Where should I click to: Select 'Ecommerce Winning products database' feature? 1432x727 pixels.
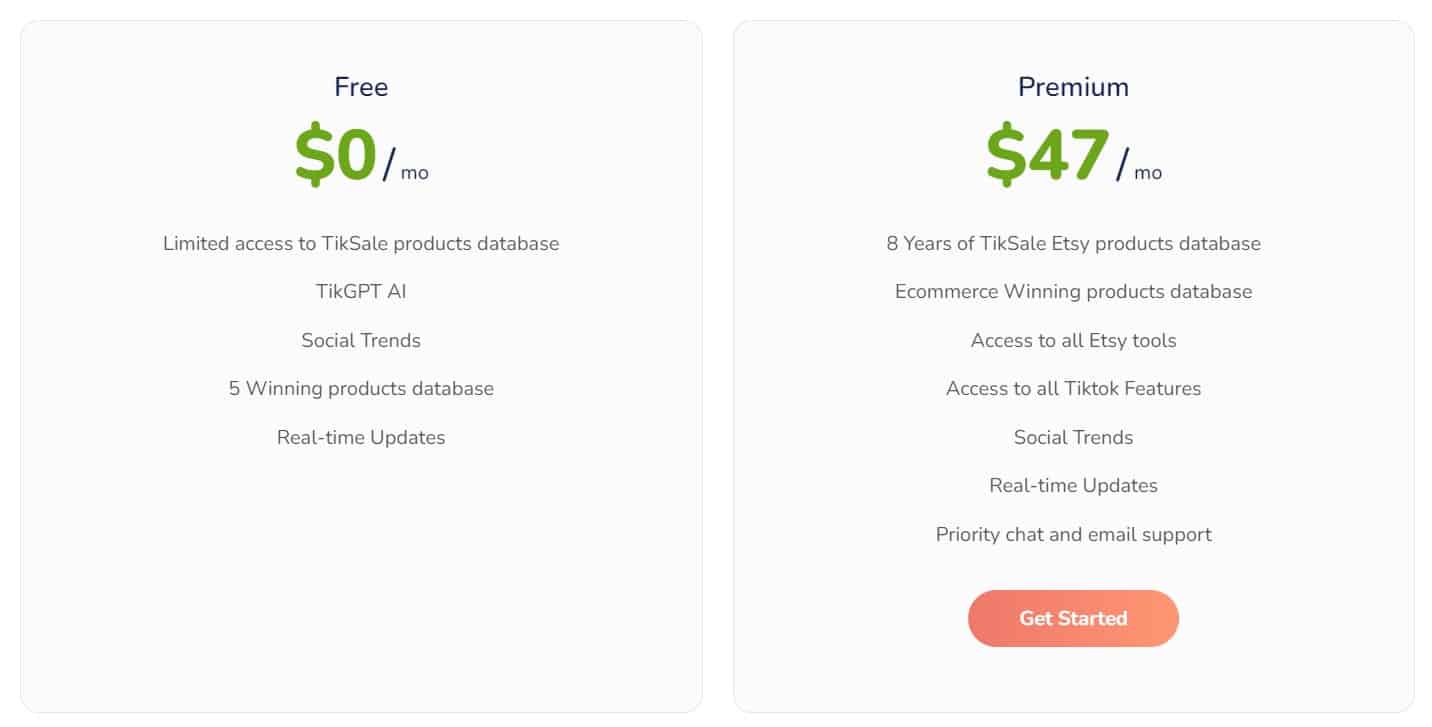click(x=1072, y=291)
